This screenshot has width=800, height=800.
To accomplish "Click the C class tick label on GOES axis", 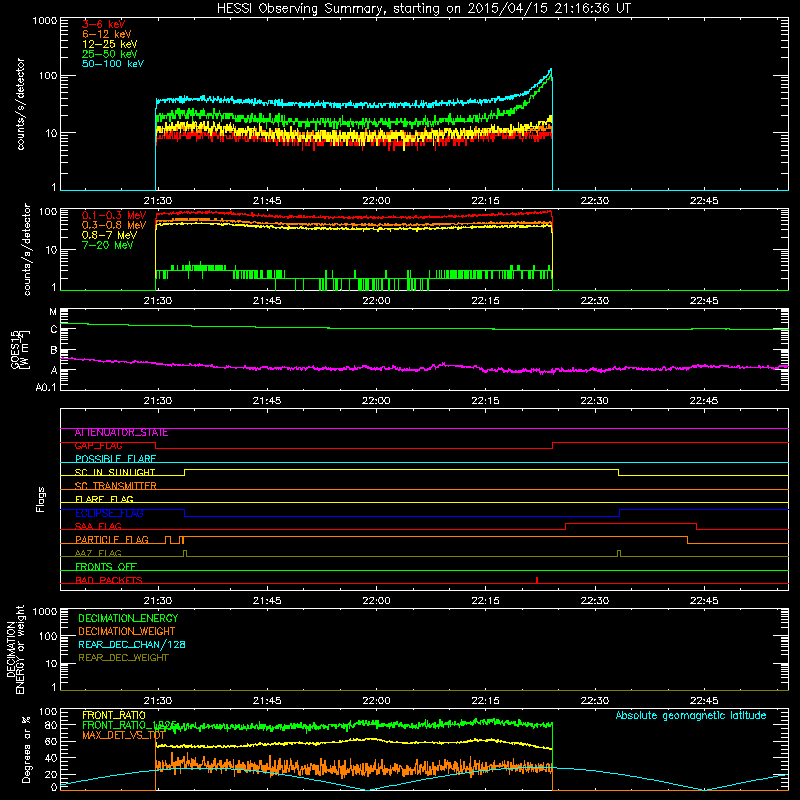I will point(54,330).
